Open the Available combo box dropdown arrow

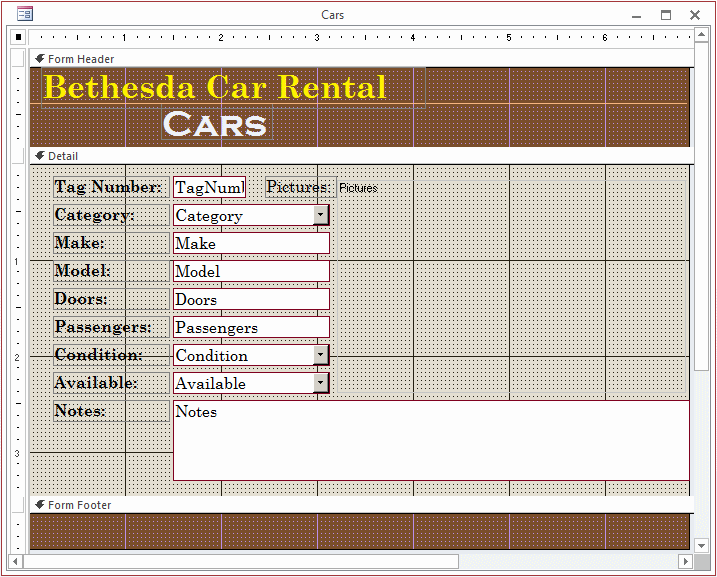[321, 383]
